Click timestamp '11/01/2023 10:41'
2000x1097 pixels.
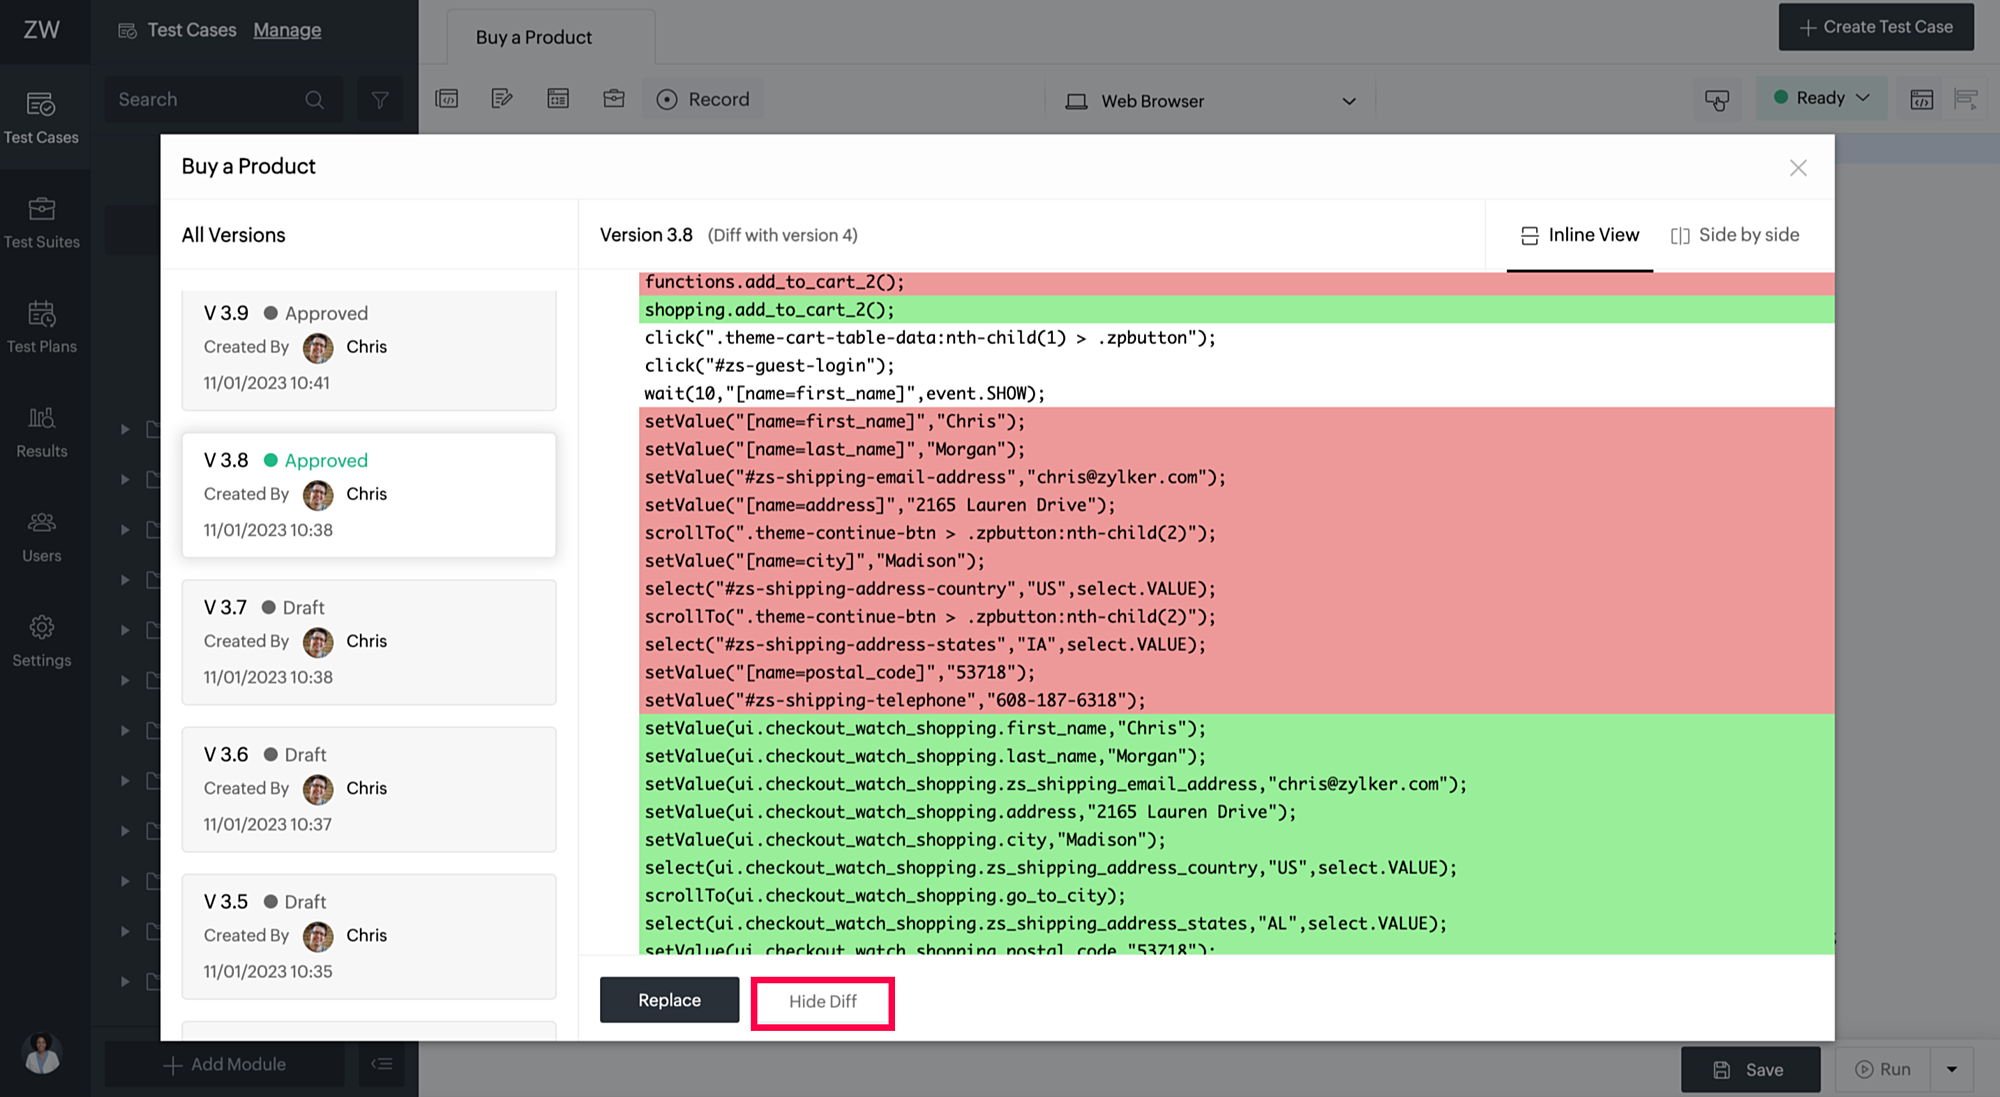click(x=266, y=383)
